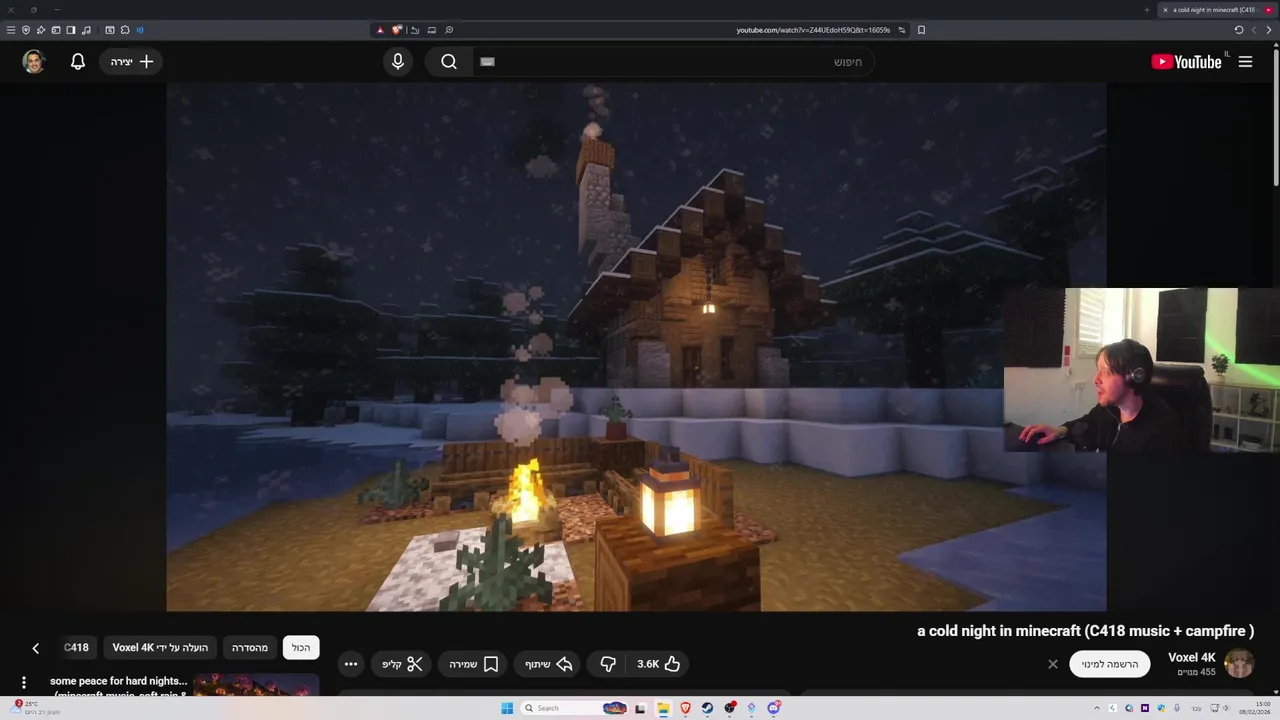1280x720 pixels.
Task: Open File Explorer from the taskbar
Action: click(663, 708)
